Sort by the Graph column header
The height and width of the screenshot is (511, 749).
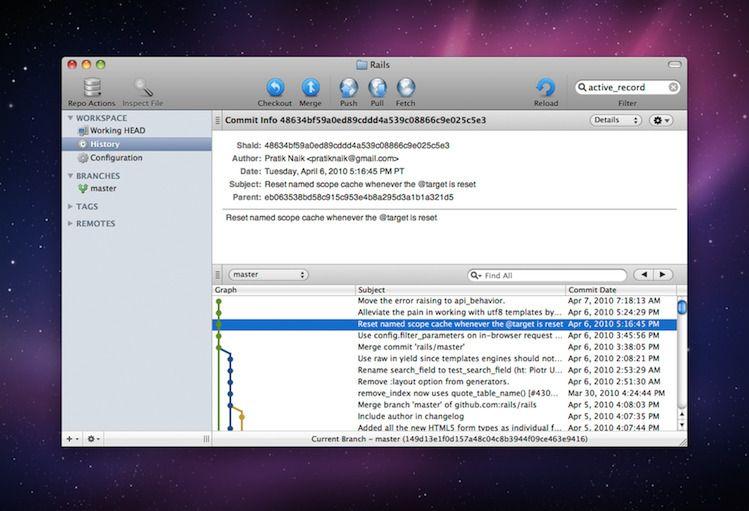point(284,290)
